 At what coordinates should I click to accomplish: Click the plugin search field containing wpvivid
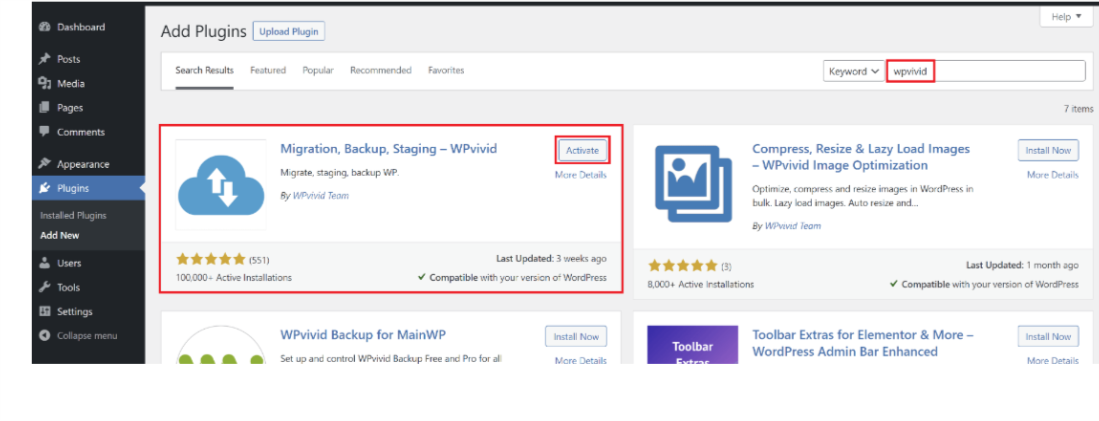point(985,71)
